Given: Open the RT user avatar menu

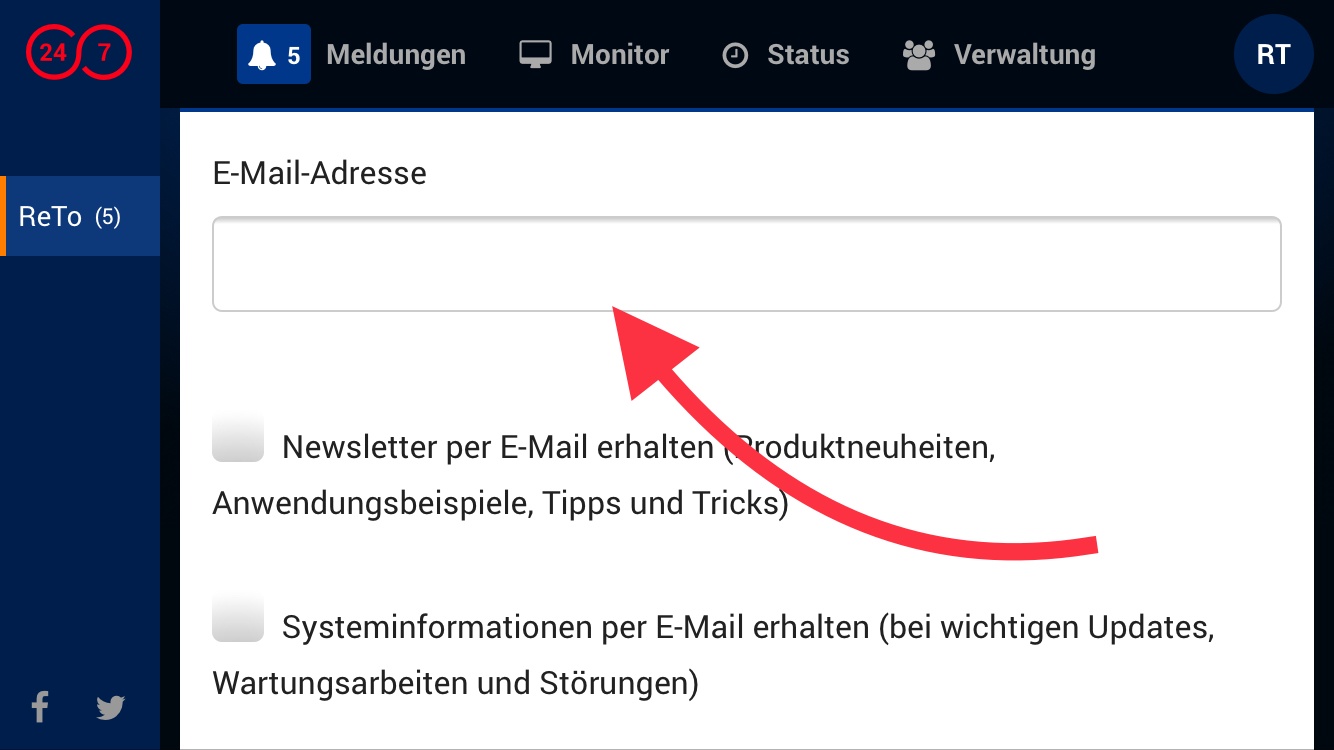Looking at the screenshot, I should (1273, 54).
